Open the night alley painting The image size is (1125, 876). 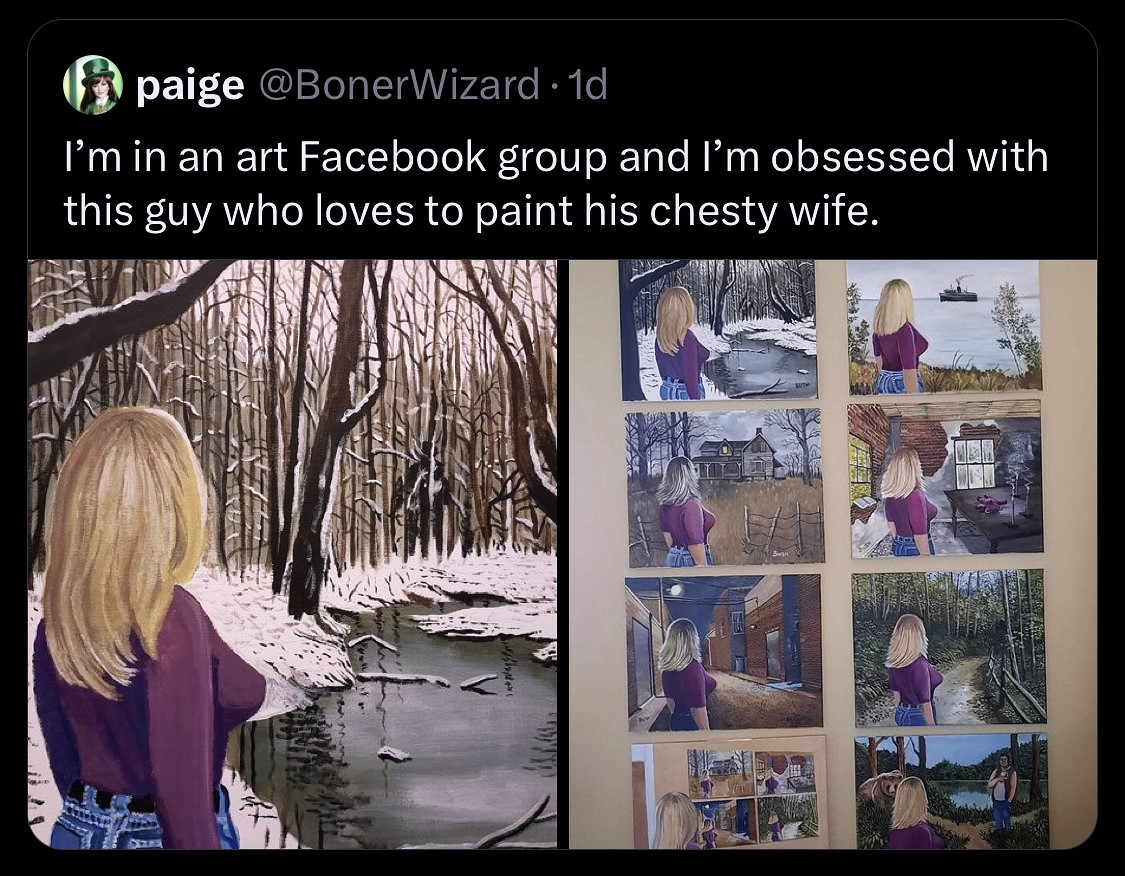pyautogui.click(x=723, y=652)
